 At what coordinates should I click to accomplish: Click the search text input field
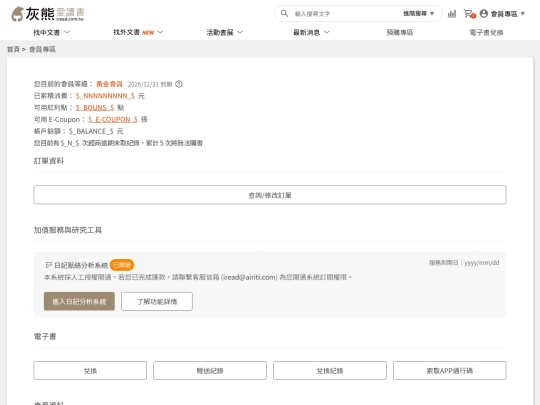345,14
